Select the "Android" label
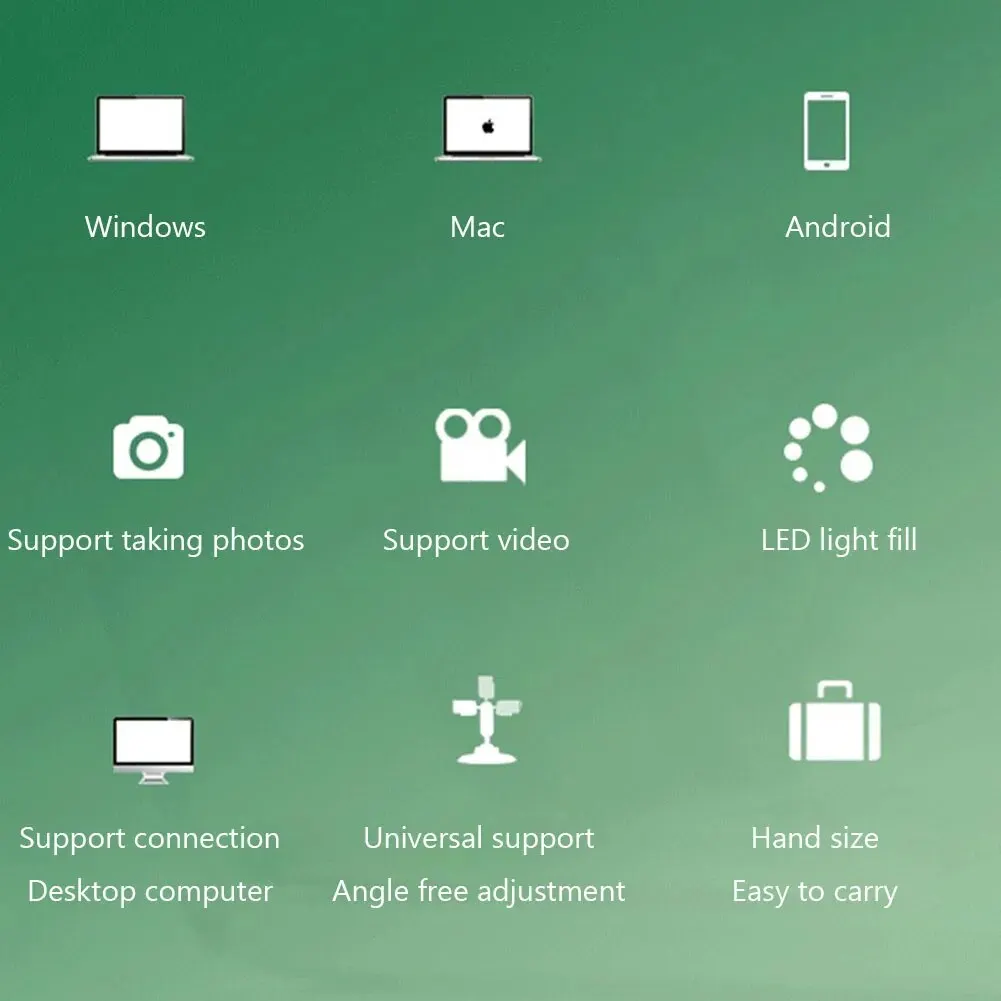 pyautogui.click(x=838, y=227)
